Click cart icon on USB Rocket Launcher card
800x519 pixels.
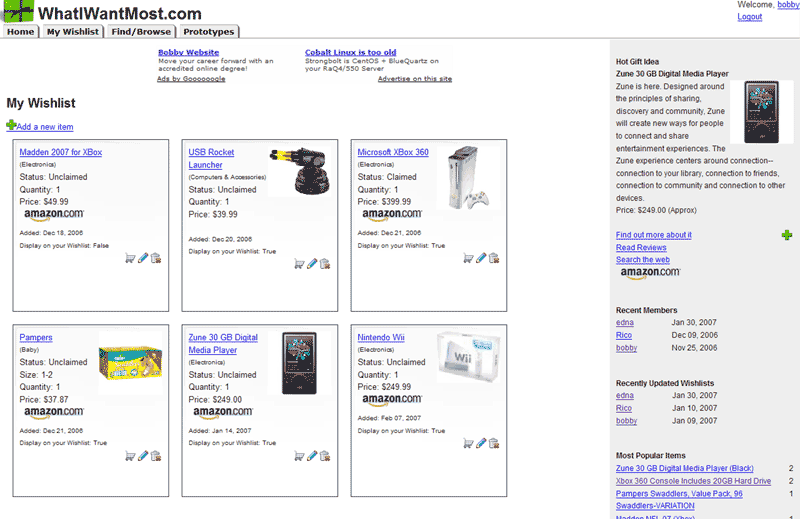coord(299,264)
